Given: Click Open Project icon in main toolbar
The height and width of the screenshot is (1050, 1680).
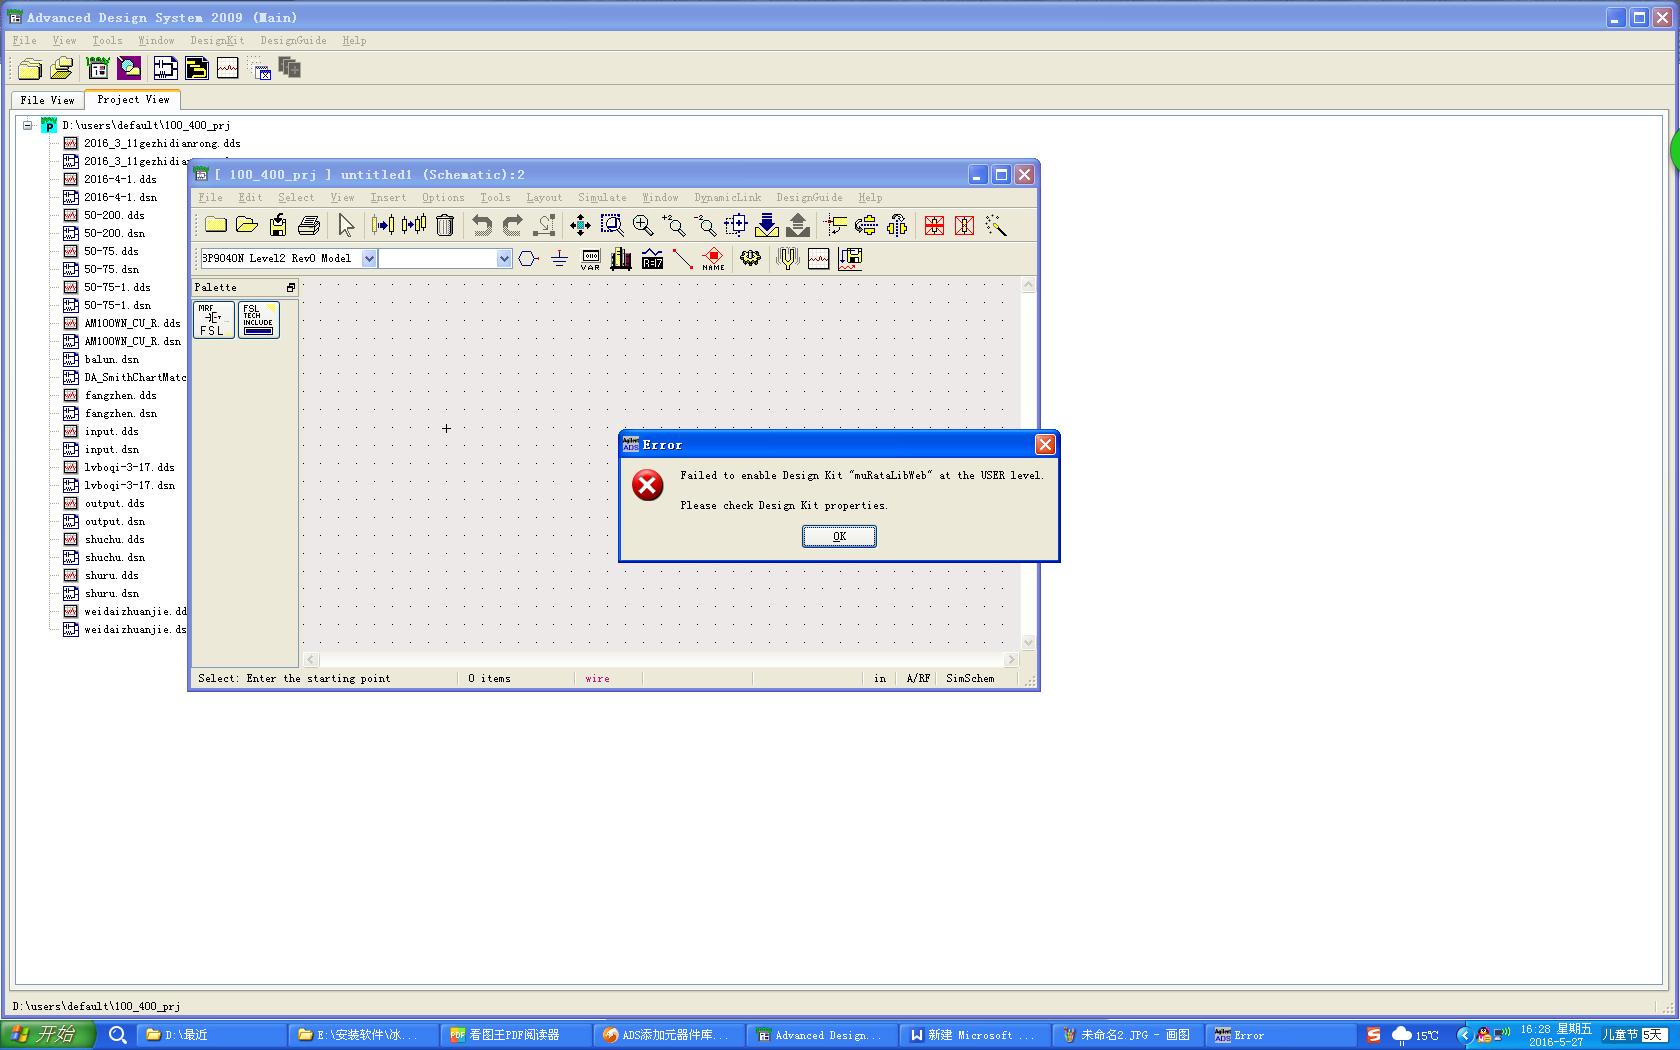Looking at the screenshot, I should tap(61, 68).
